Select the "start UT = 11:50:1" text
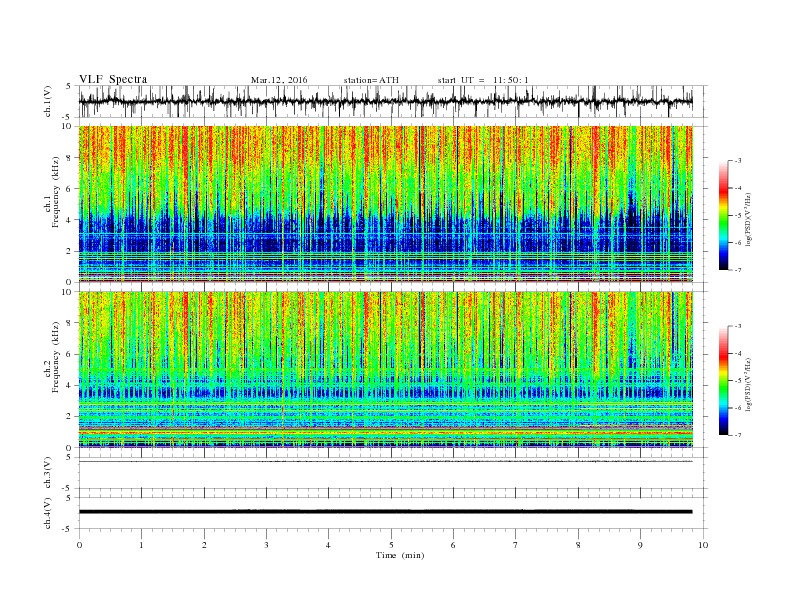The height and width of the screenshot is (612, 792). coord(483,80)
